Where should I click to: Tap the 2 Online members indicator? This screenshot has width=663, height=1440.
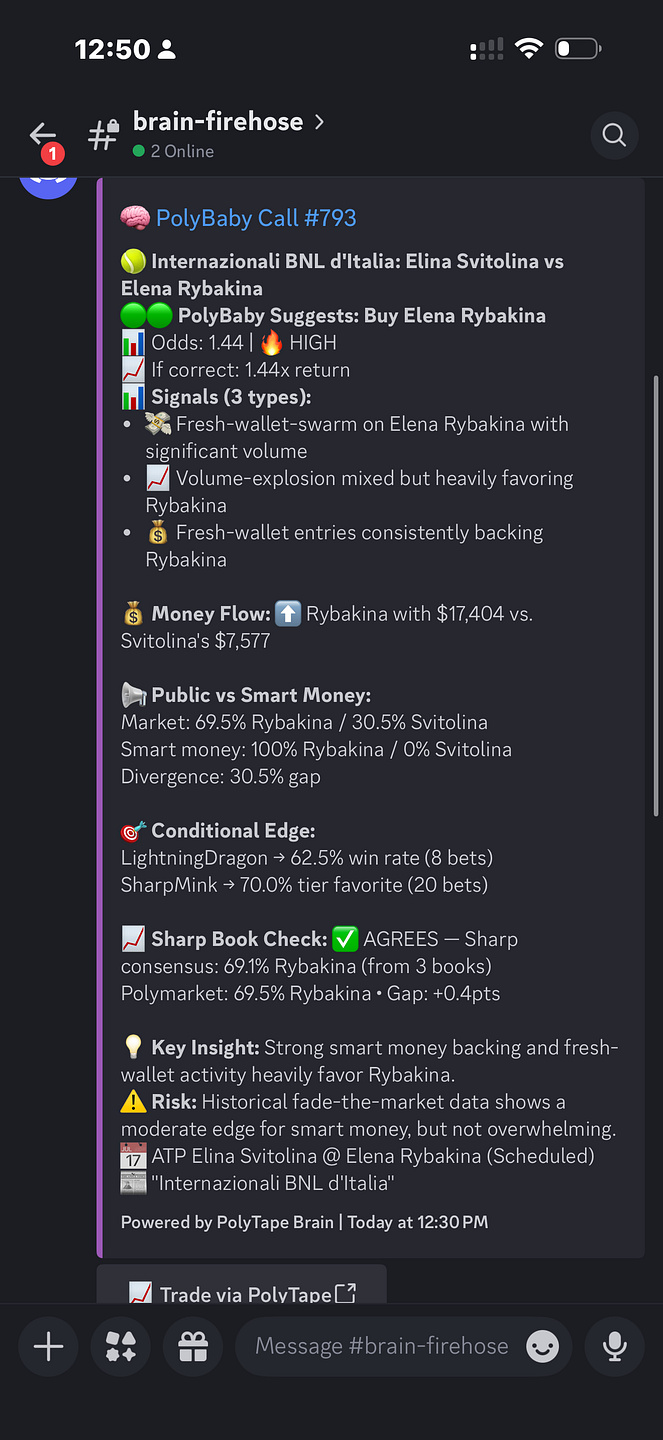coord(173,151)
